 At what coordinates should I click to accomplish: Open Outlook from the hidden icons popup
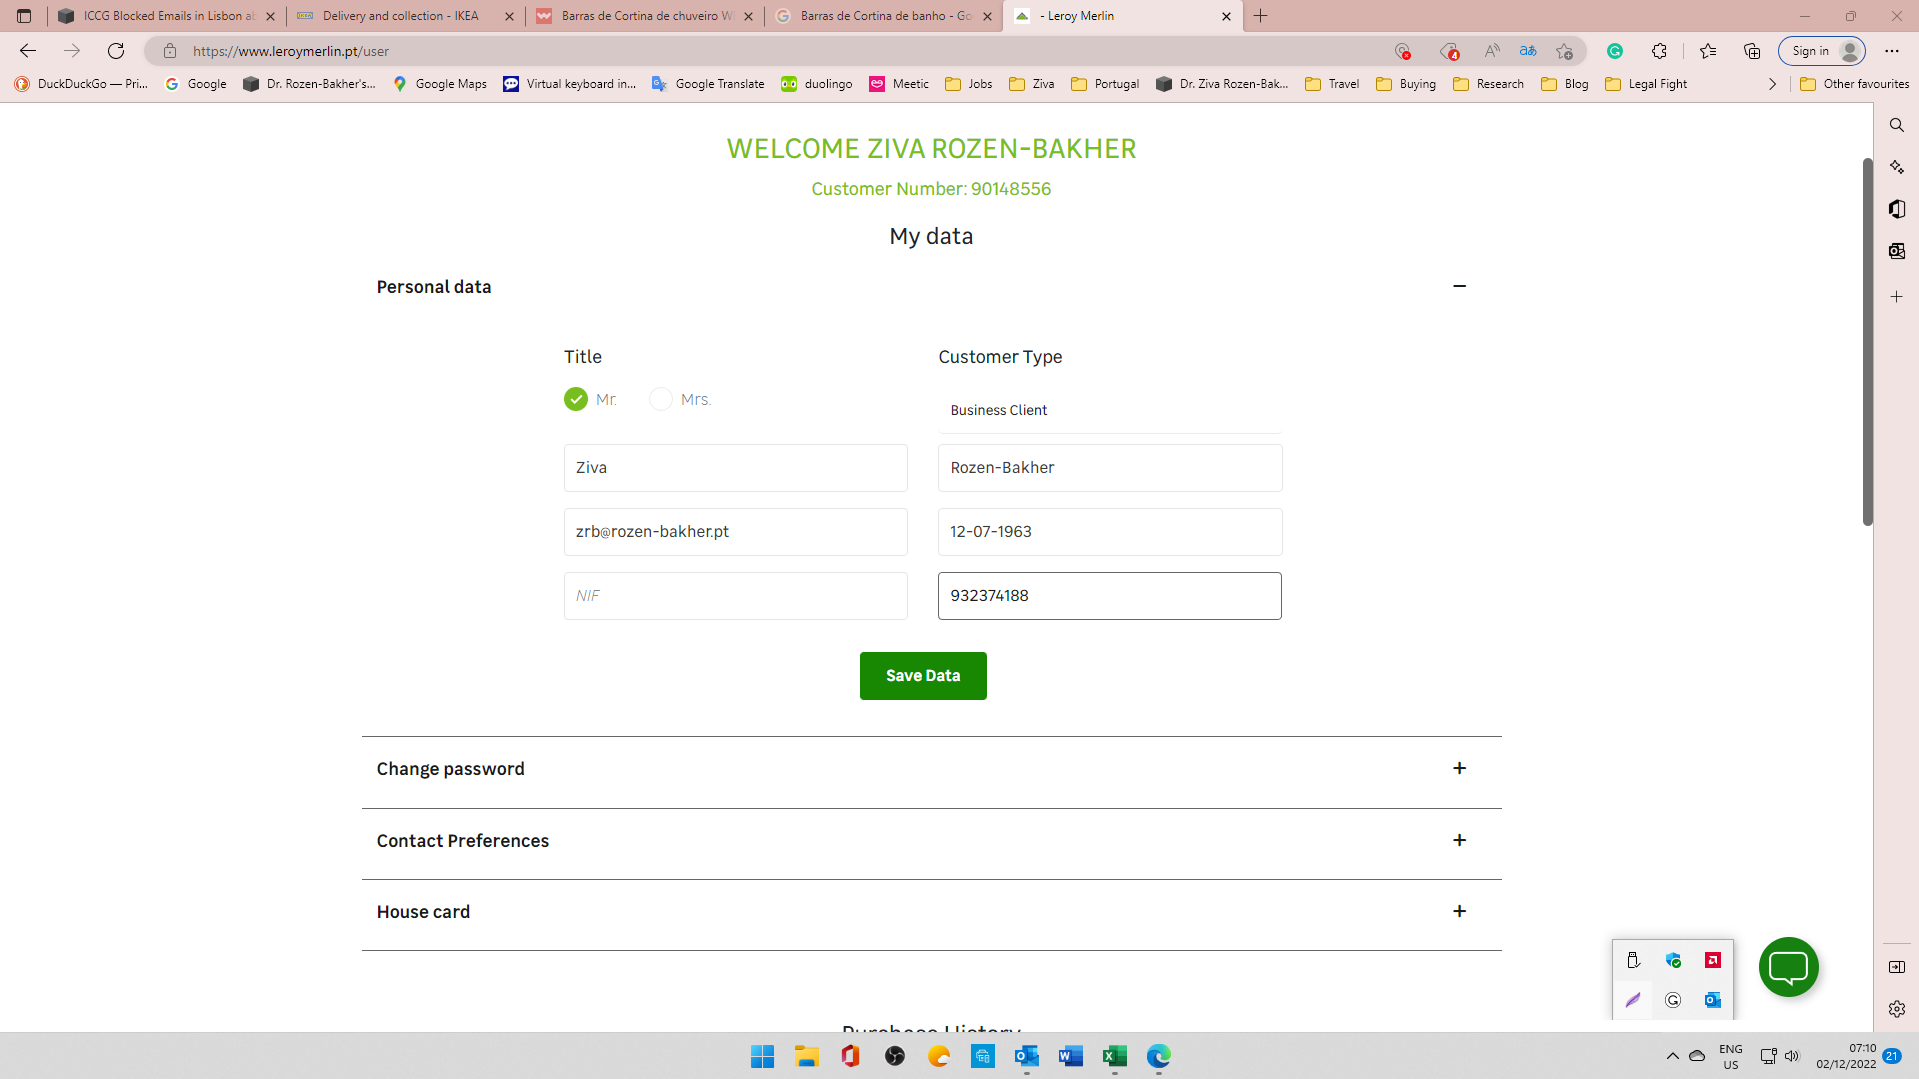pyautogui.click(x=1713, y=1000)
